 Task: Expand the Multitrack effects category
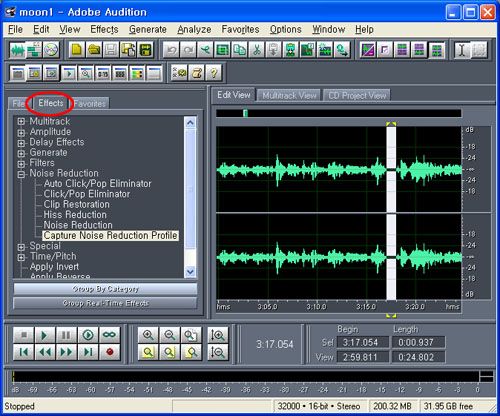point(21,121)
